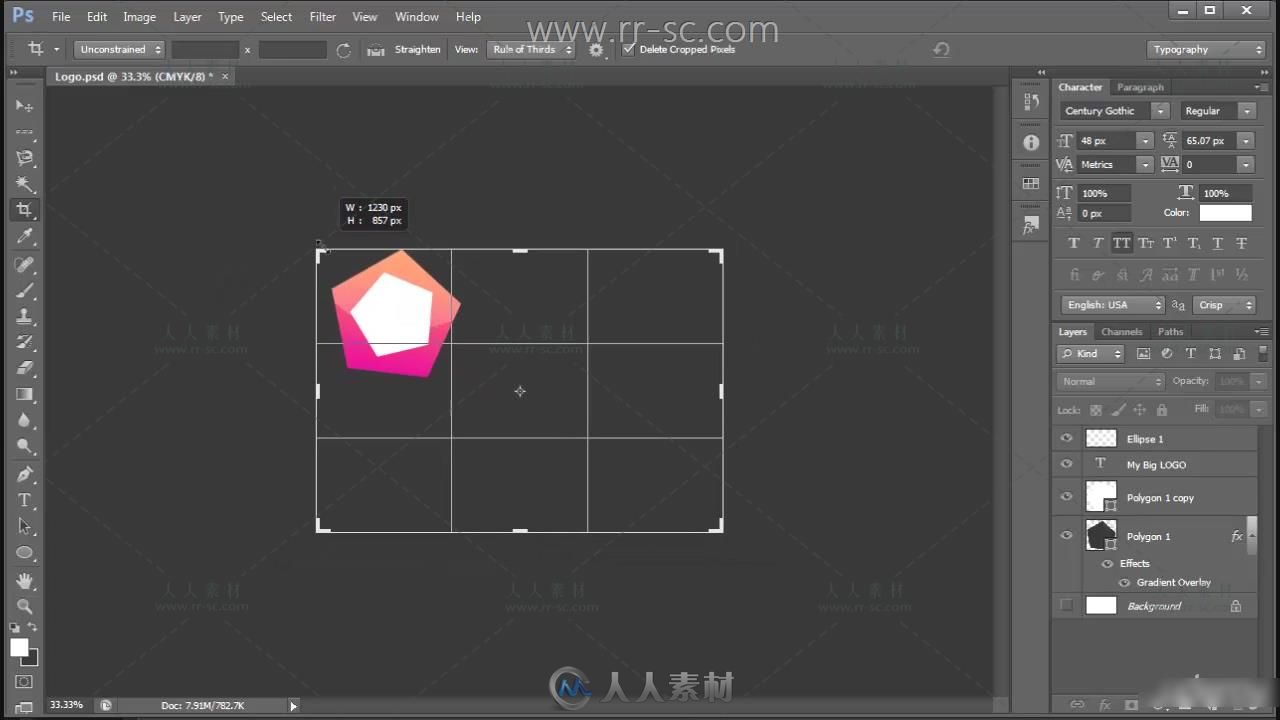Toggle Faux Bold text style
Image resolution: width=1280 pixels, height=720 pixels.
point(1074,243)
